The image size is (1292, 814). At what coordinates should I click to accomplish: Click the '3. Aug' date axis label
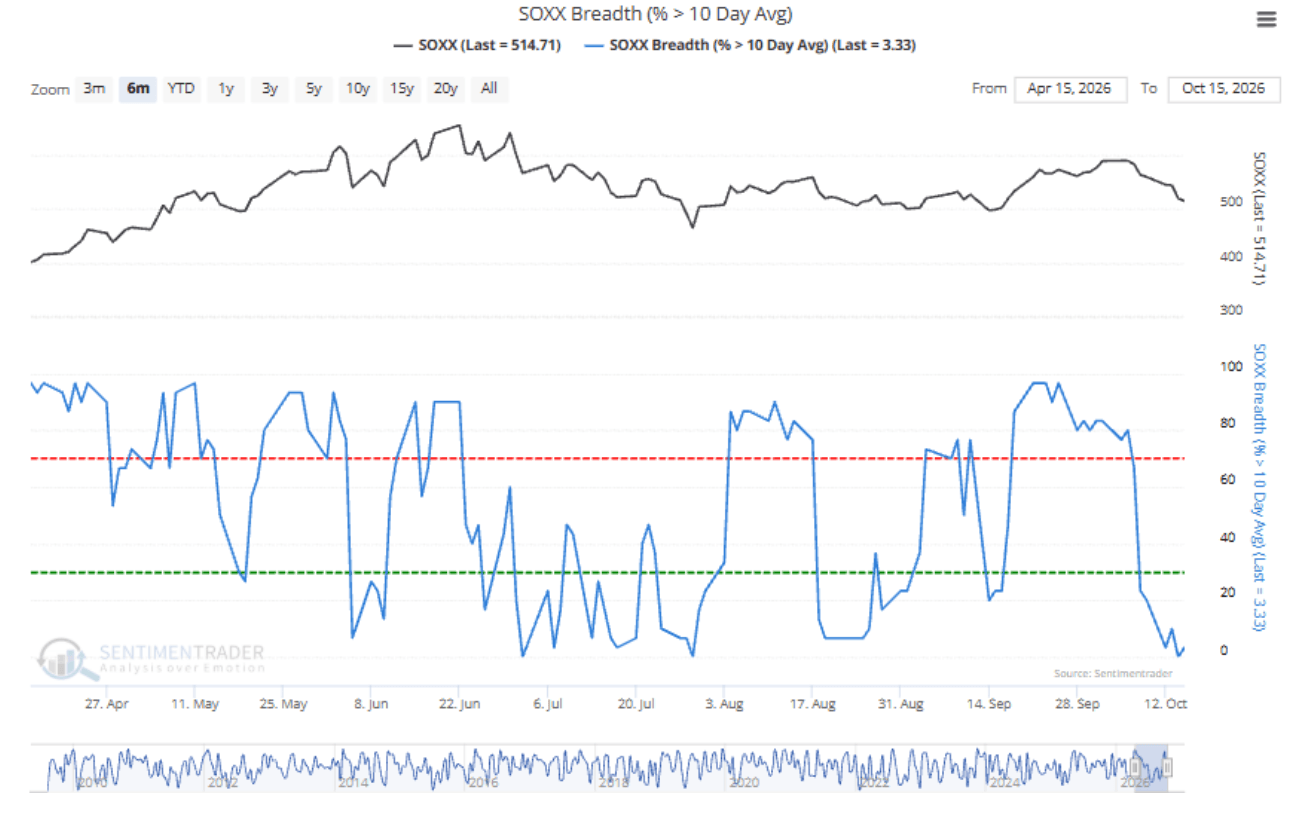pos(725,704)
